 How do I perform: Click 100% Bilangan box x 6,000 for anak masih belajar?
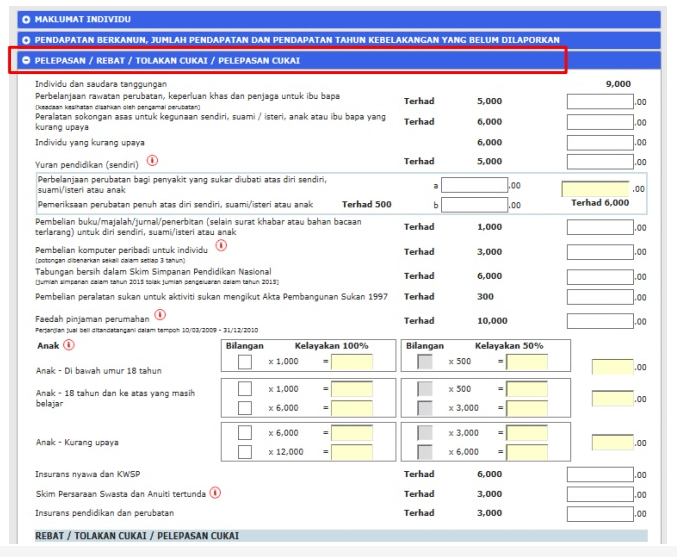[245, 408]
